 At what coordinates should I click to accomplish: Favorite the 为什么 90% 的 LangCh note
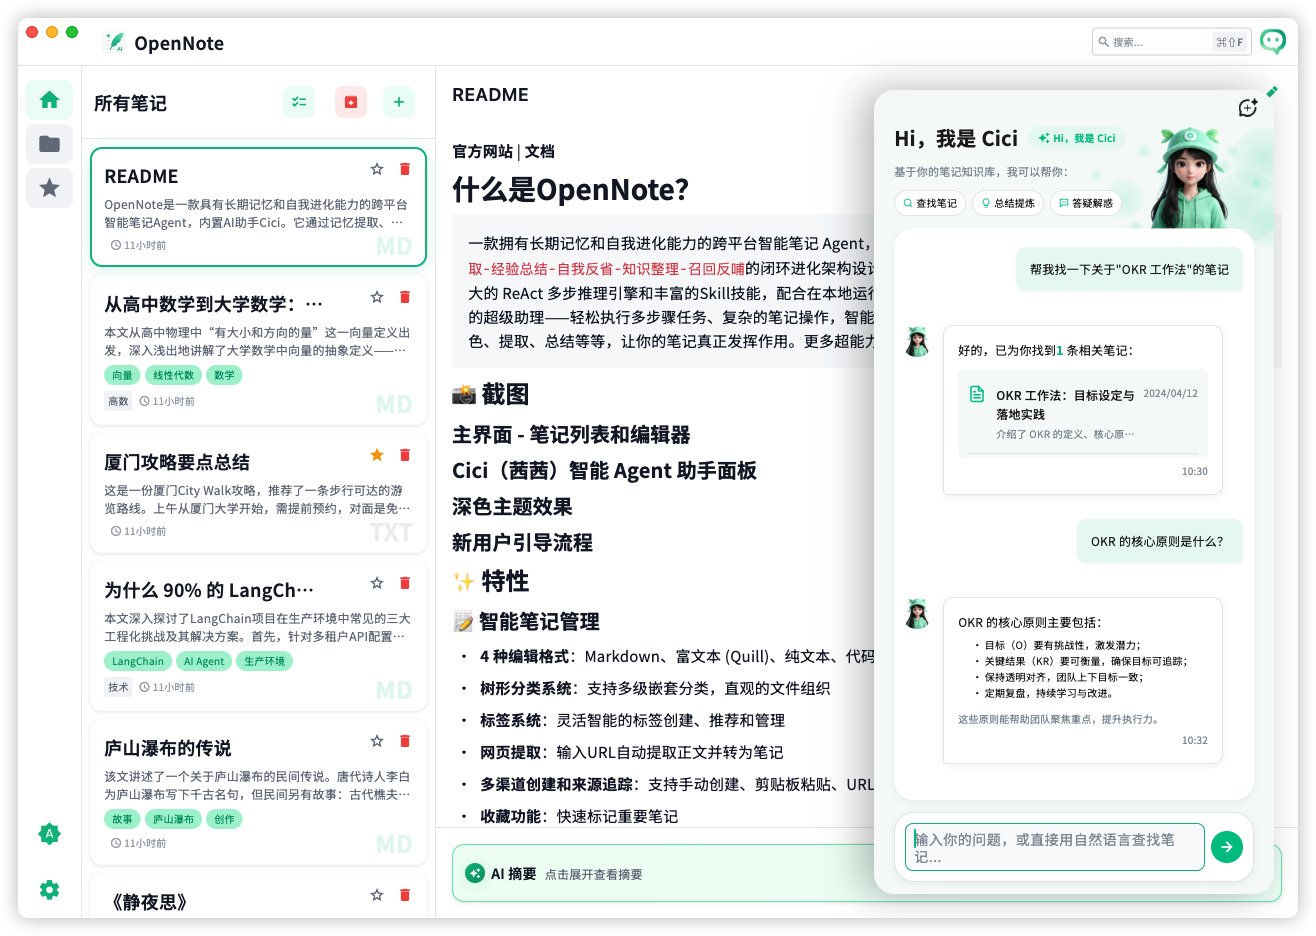[x=377, y=583]
